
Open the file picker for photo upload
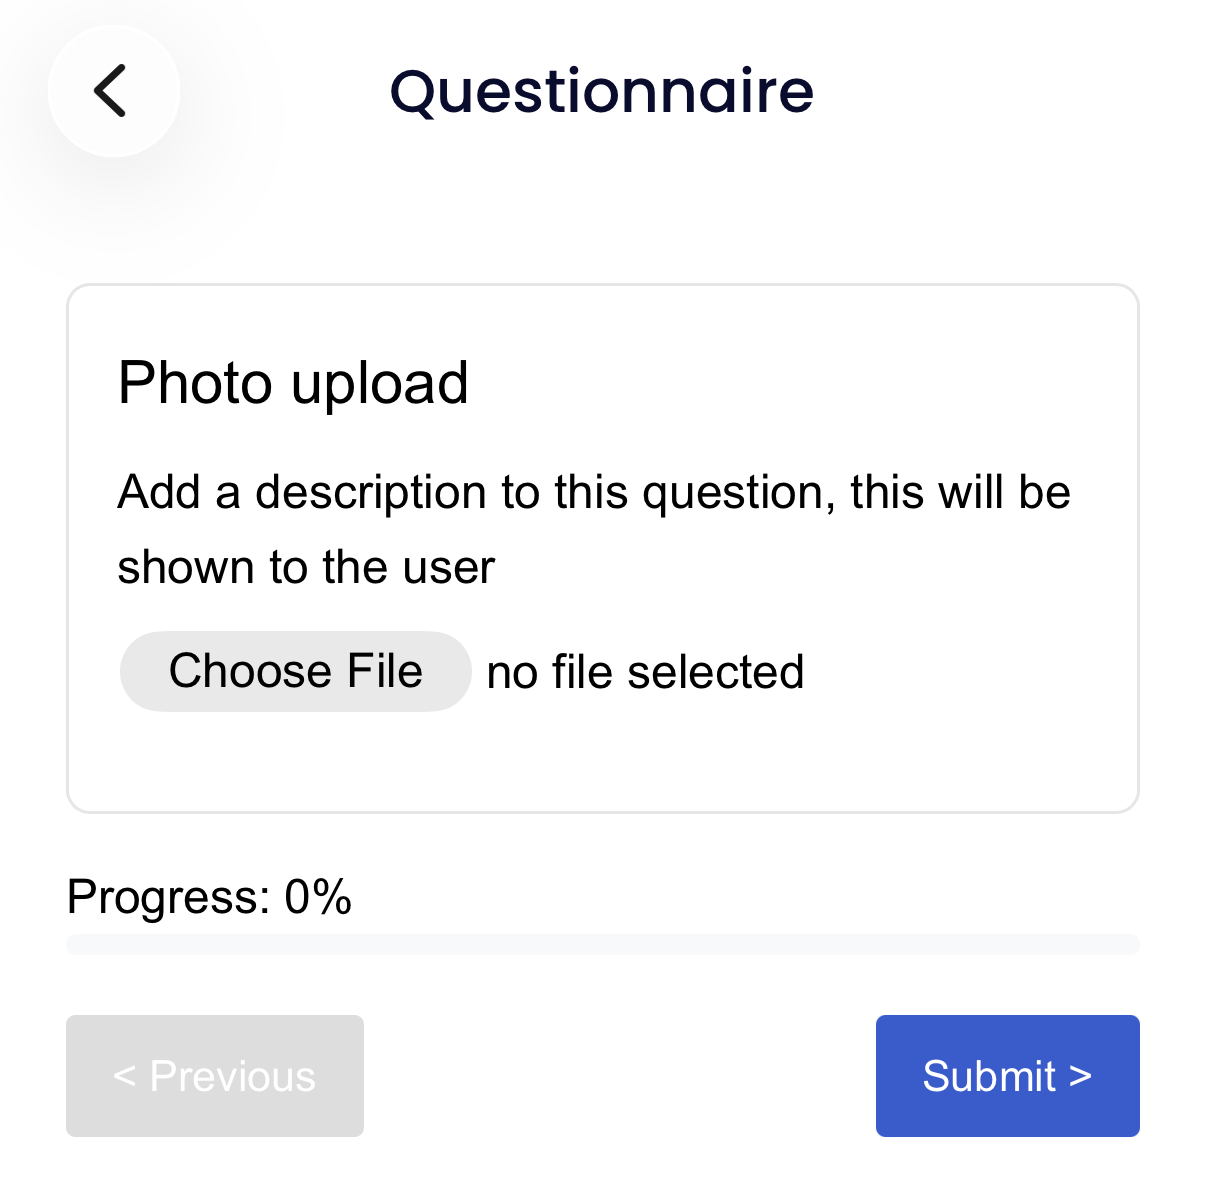click(x=295, y=671)
